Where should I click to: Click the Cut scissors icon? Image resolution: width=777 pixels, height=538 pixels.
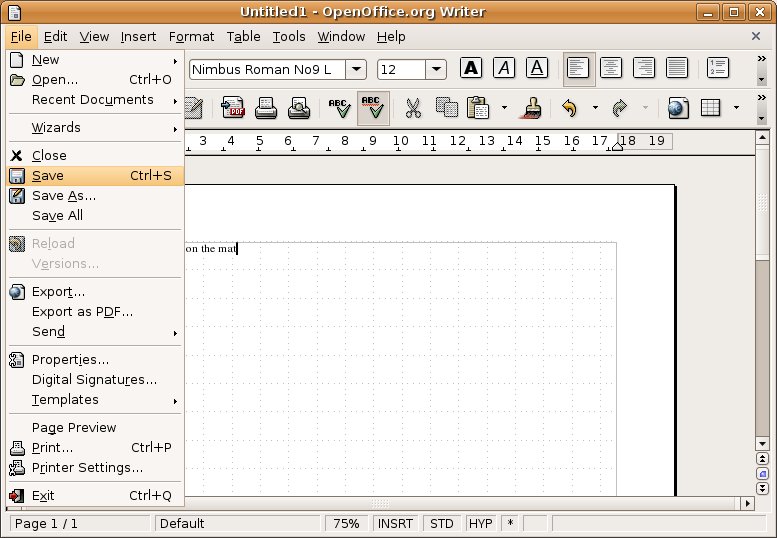point(413,108)
